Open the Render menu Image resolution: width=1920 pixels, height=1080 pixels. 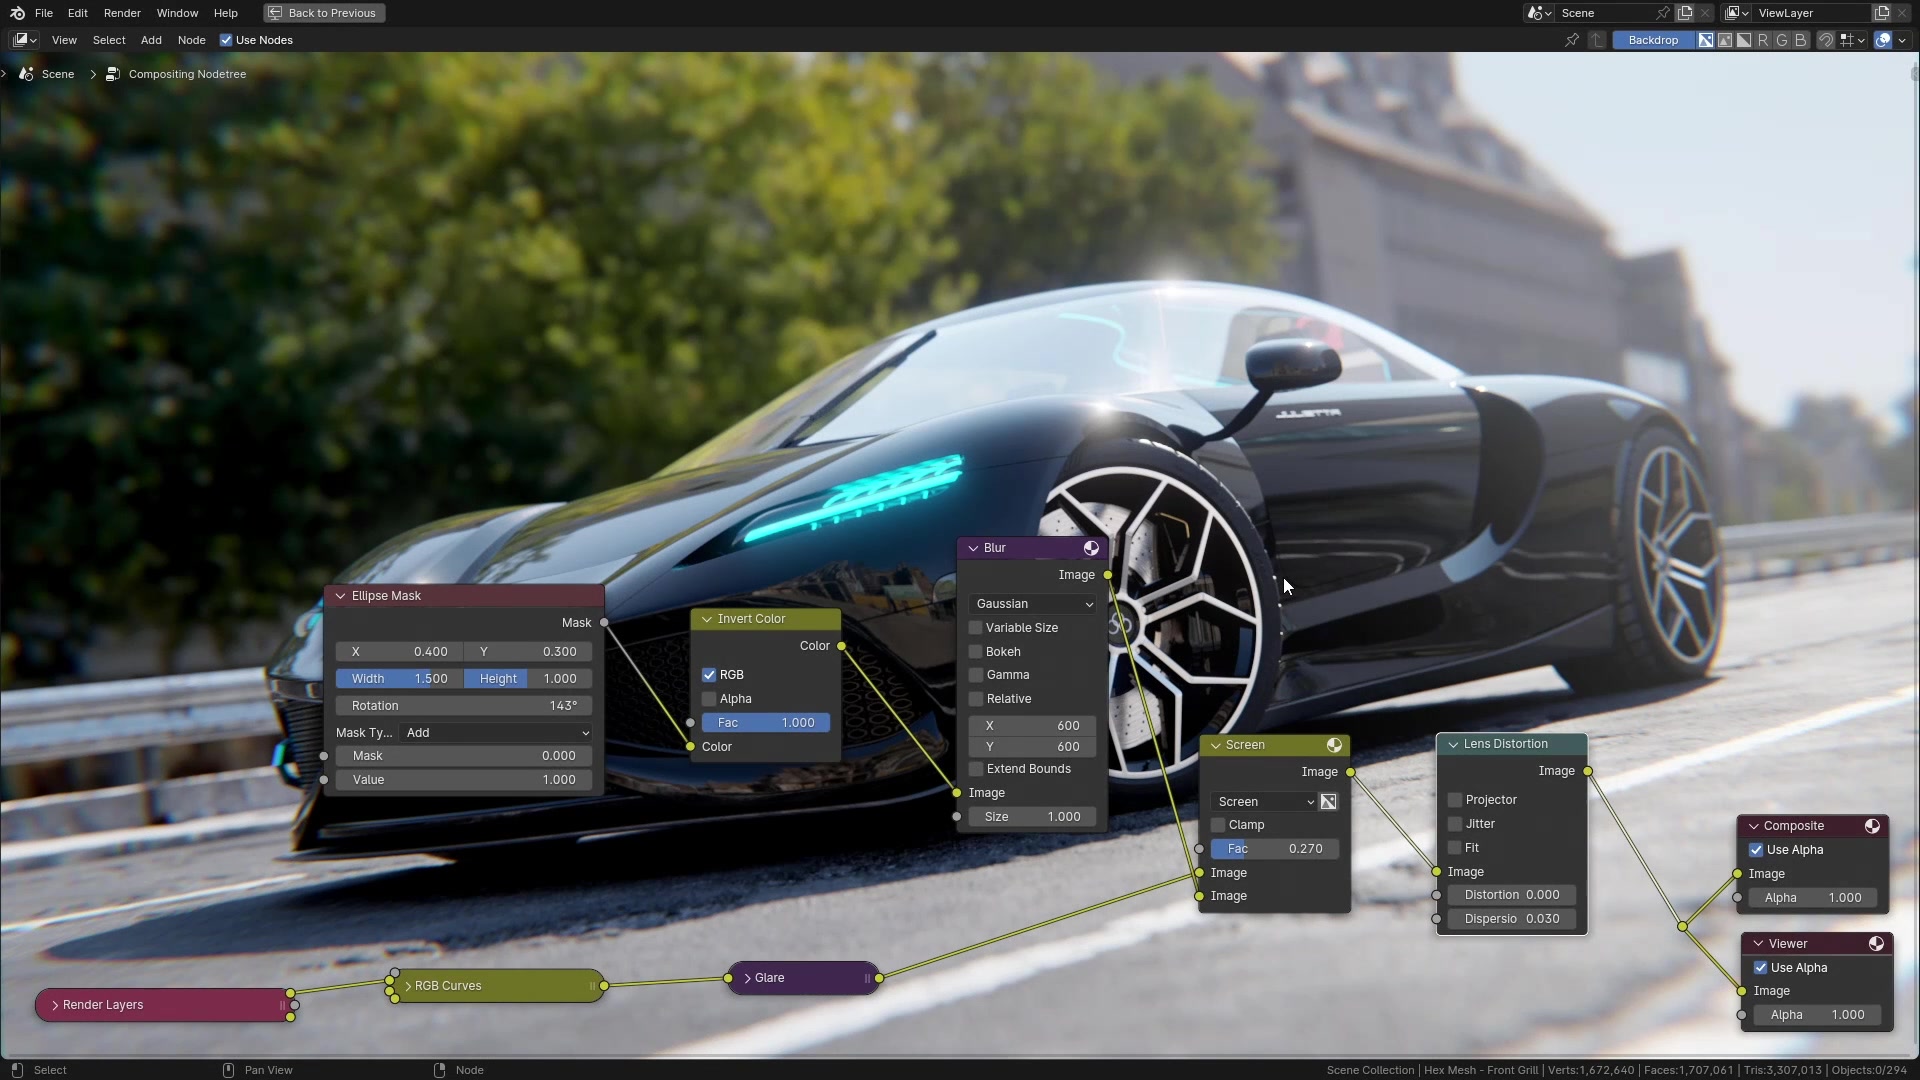[122, 13]
